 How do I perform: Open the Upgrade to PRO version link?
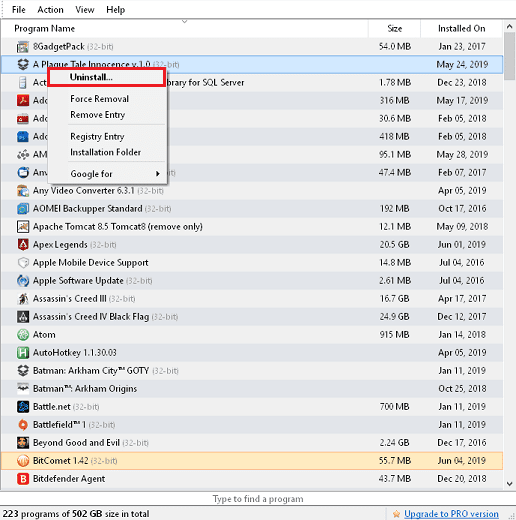[451, 514]
